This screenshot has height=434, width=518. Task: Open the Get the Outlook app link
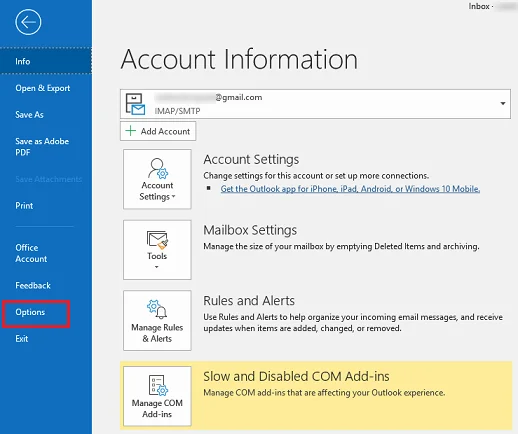(350, 189)
